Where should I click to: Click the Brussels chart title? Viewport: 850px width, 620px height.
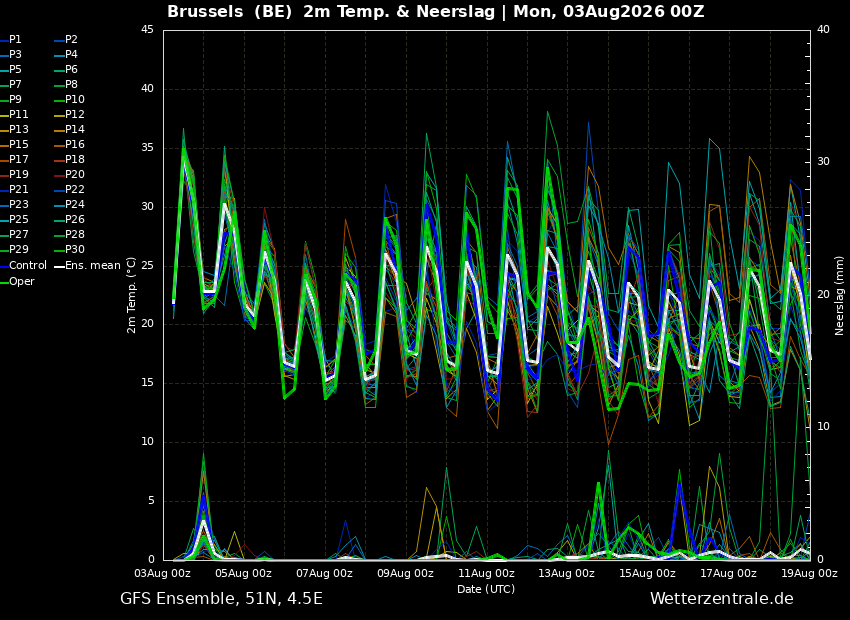[205, 11]
